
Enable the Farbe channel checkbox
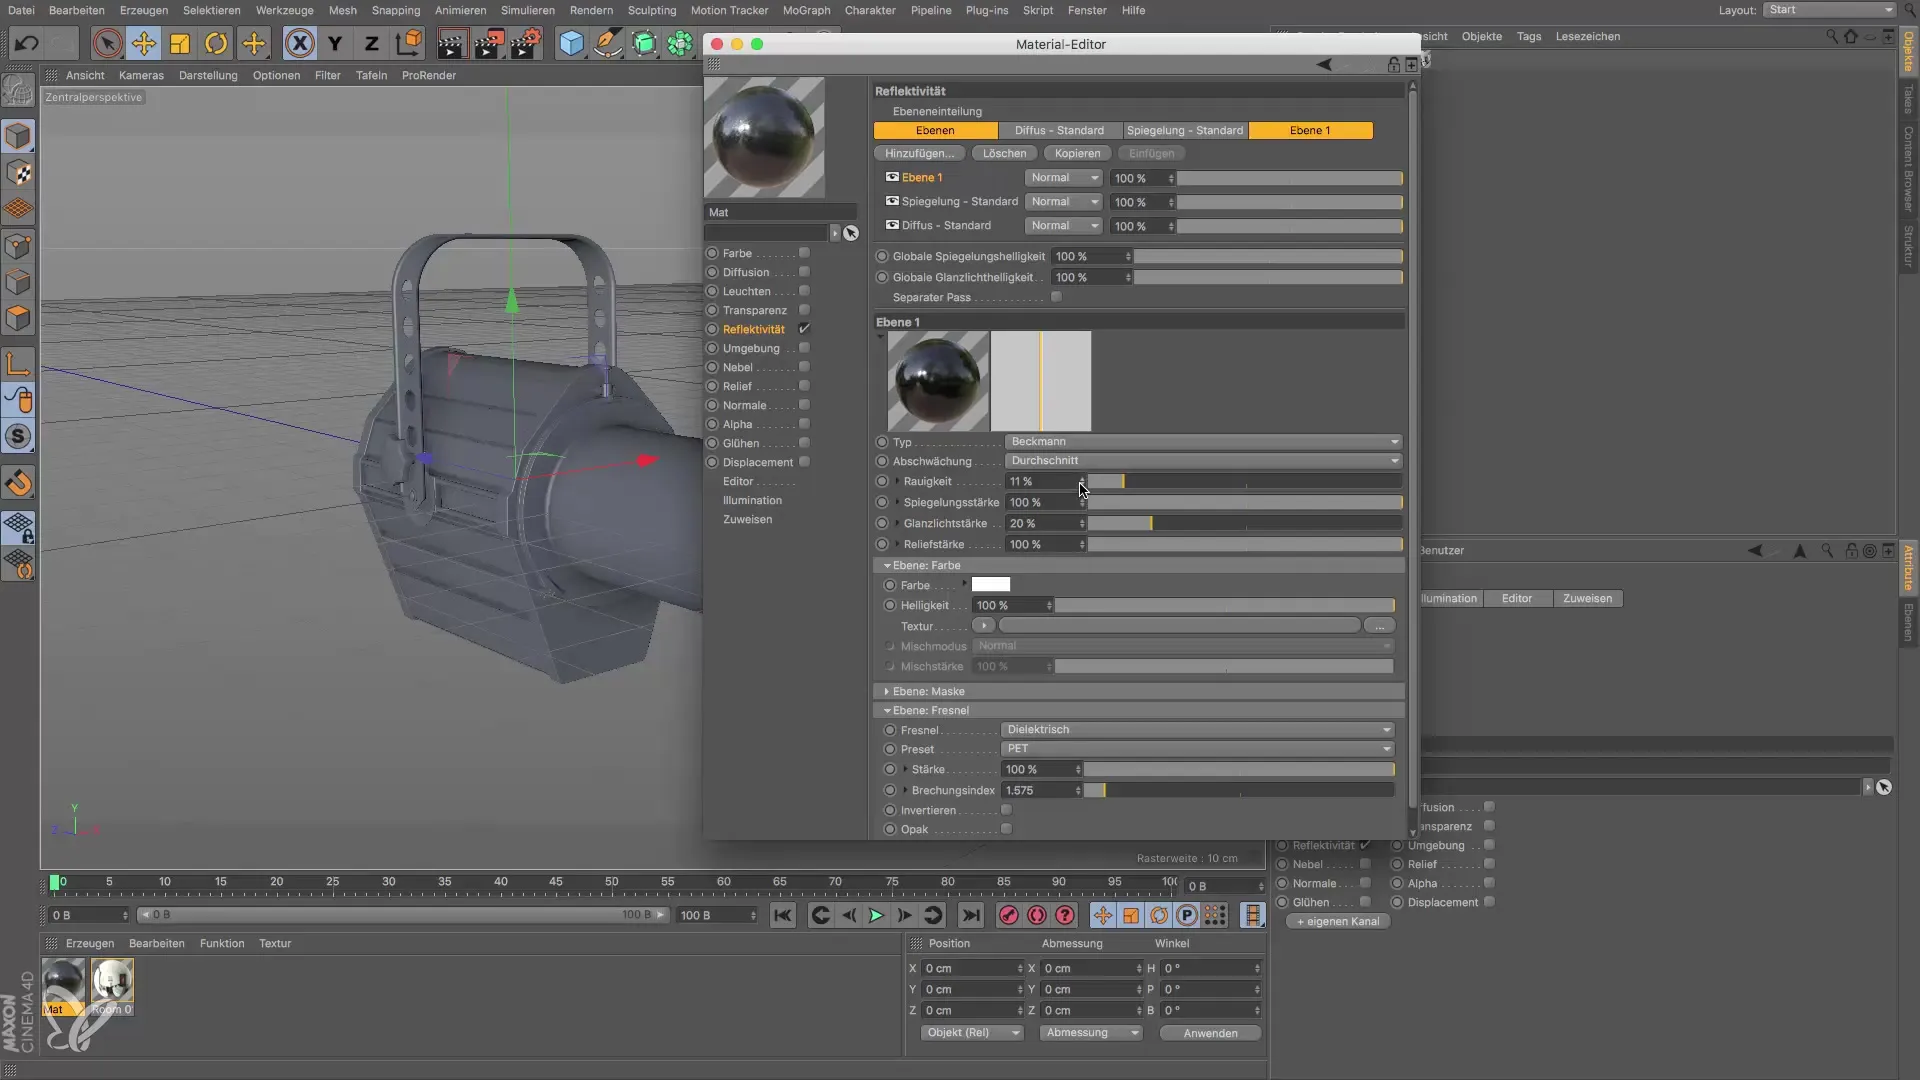coord(804,253)
